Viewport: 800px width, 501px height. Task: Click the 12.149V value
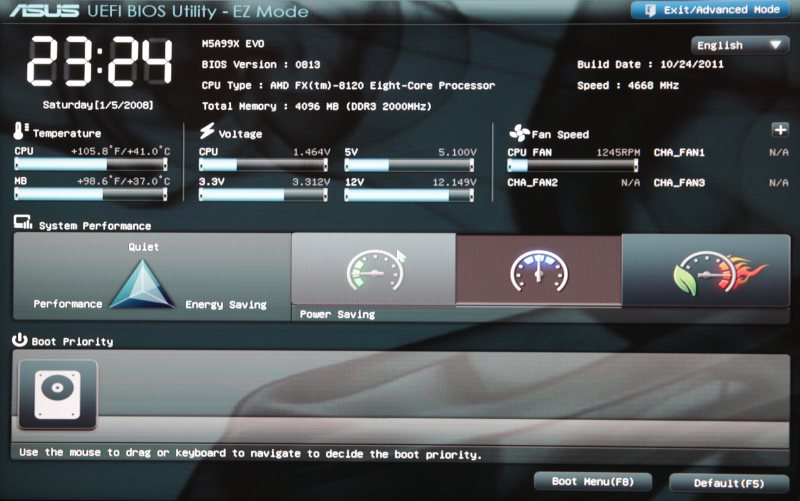(454, 182)
